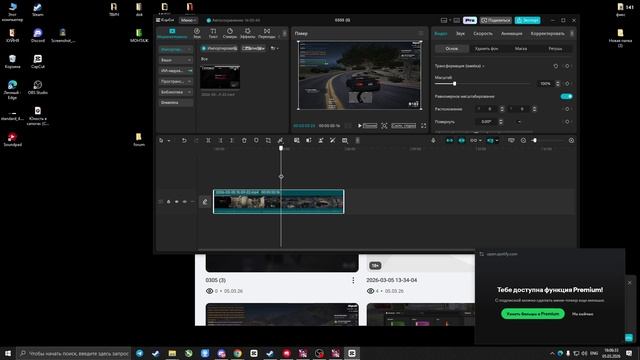Click the Pro upgrade button
This screenshot has height=360, width=640.
click(470, 20)
